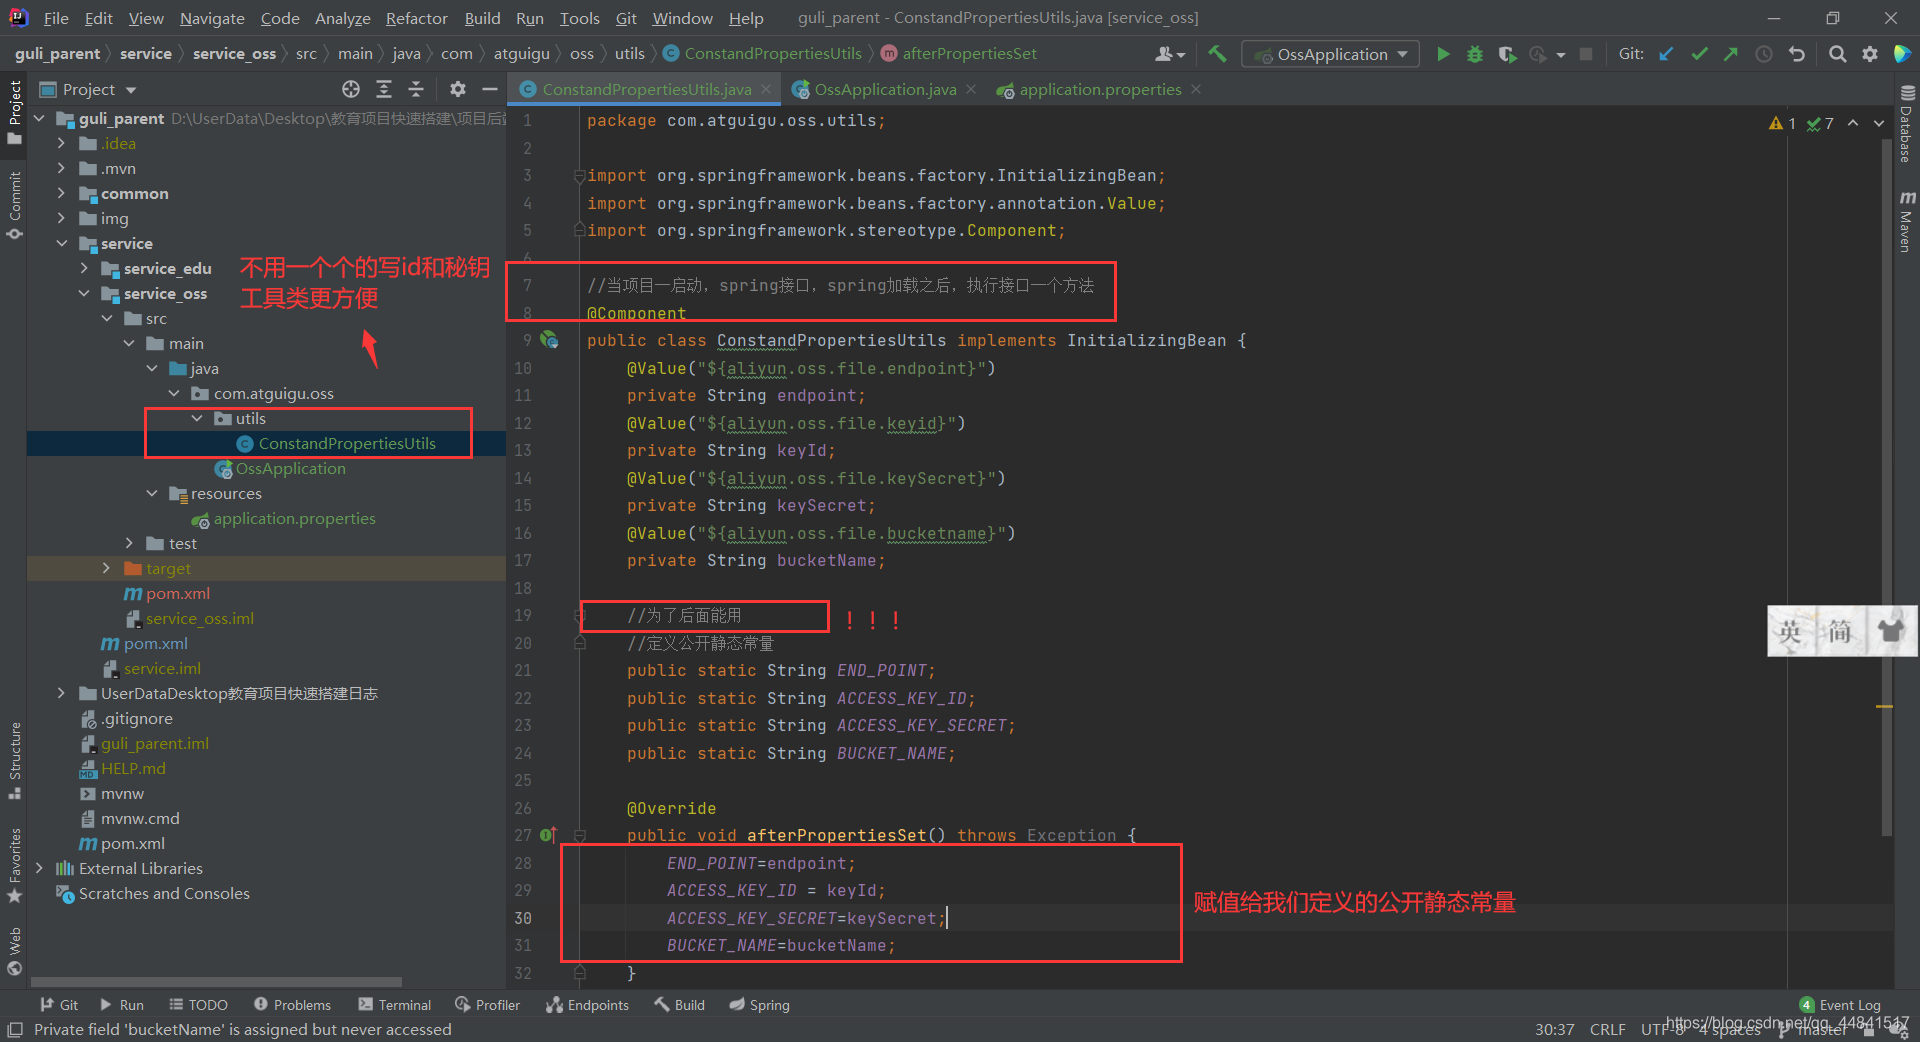Open the Problems tool window
This screenshot has height=1042, width=1920.
click(292, 1005)
